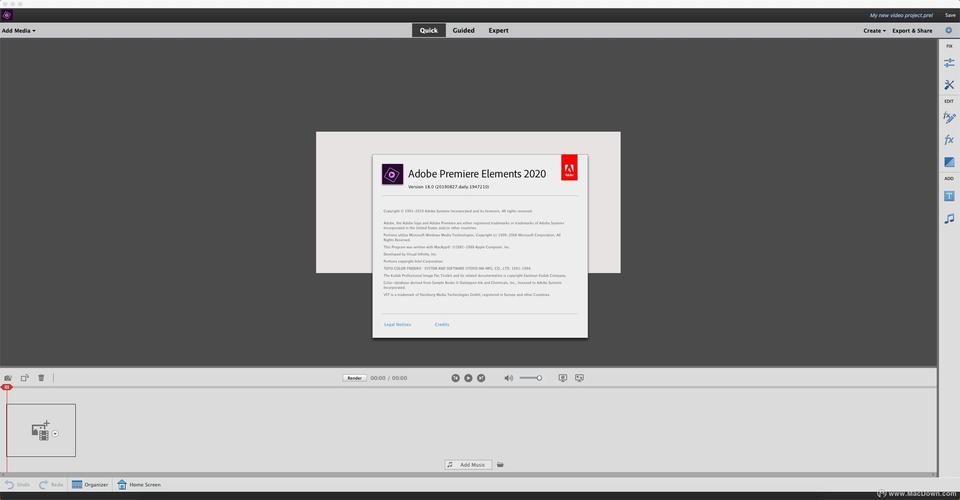This screenshot has width=960, height=500.
Task: Click the Redo arrow icon
Action: click(x=43, y=485)
